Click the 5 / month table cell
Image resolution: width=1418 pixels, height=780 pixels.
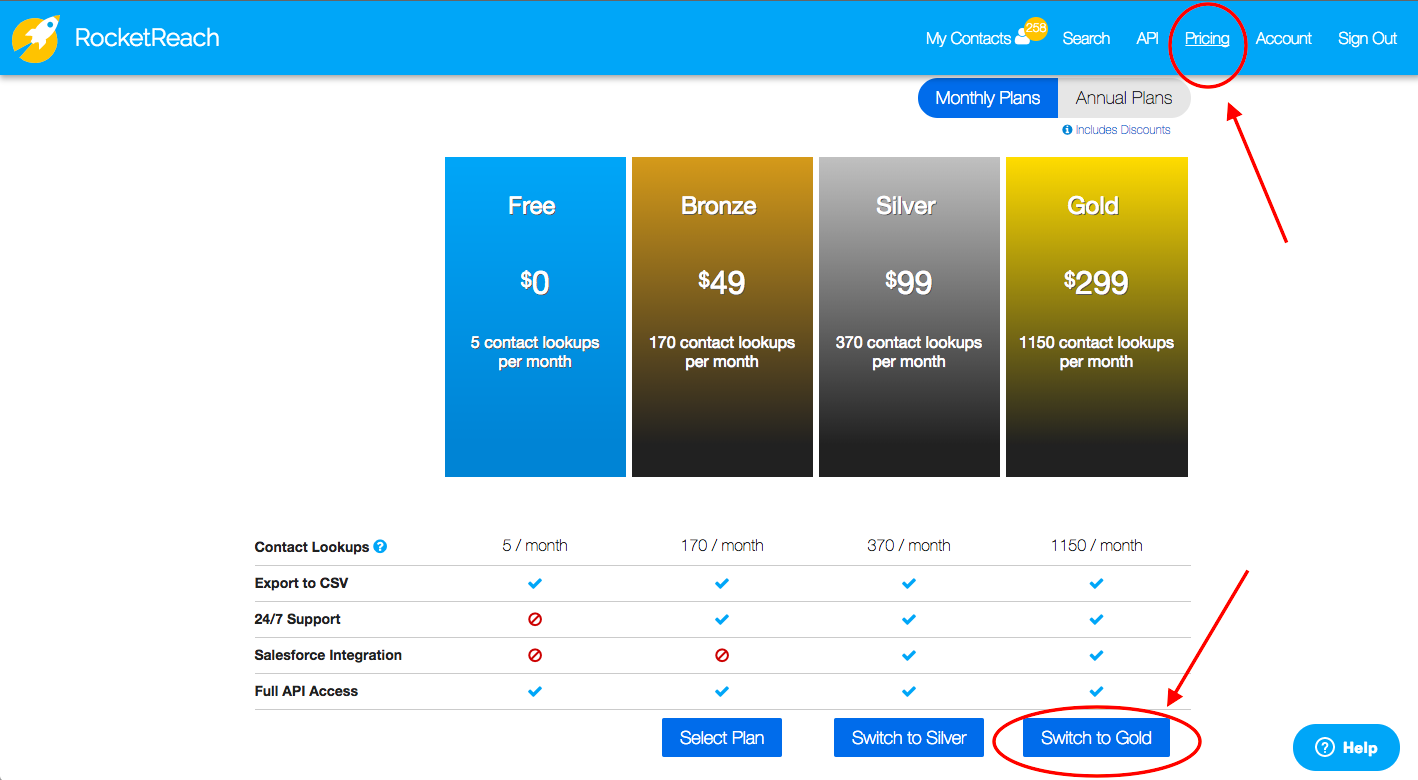click(535, 546)
